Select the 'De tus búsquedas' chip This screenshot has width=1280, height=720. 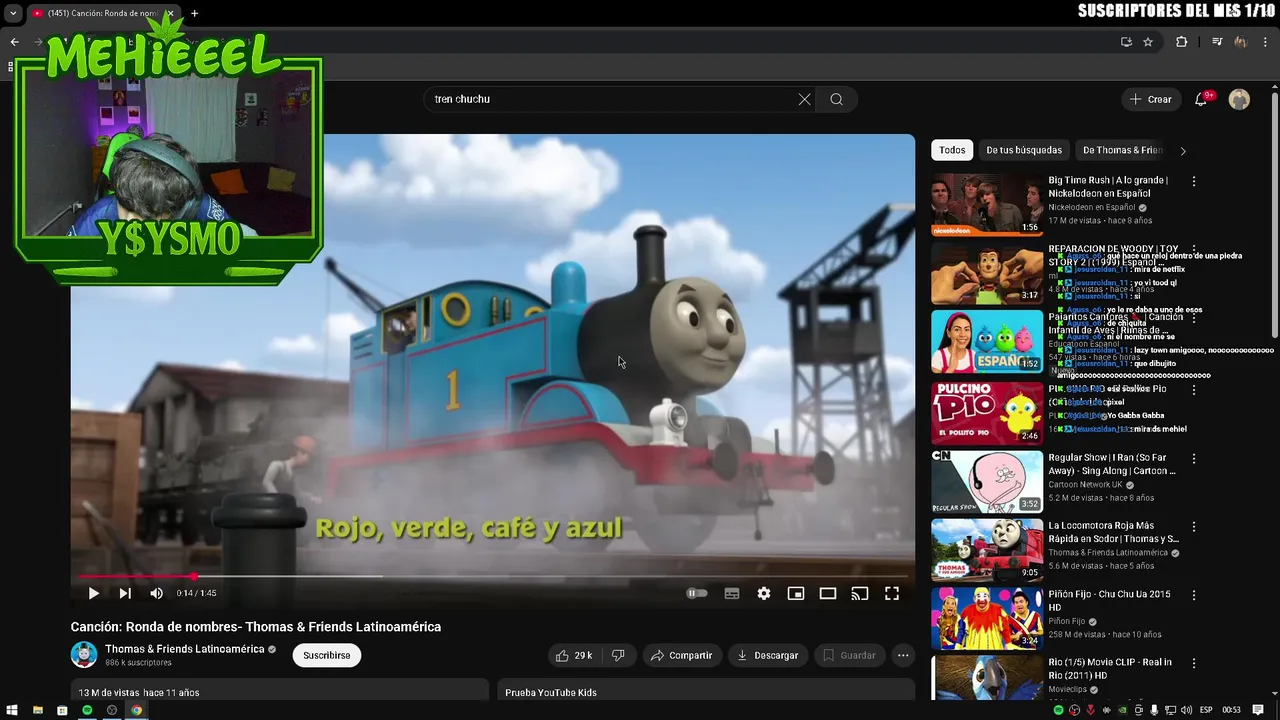(1024, 150)
